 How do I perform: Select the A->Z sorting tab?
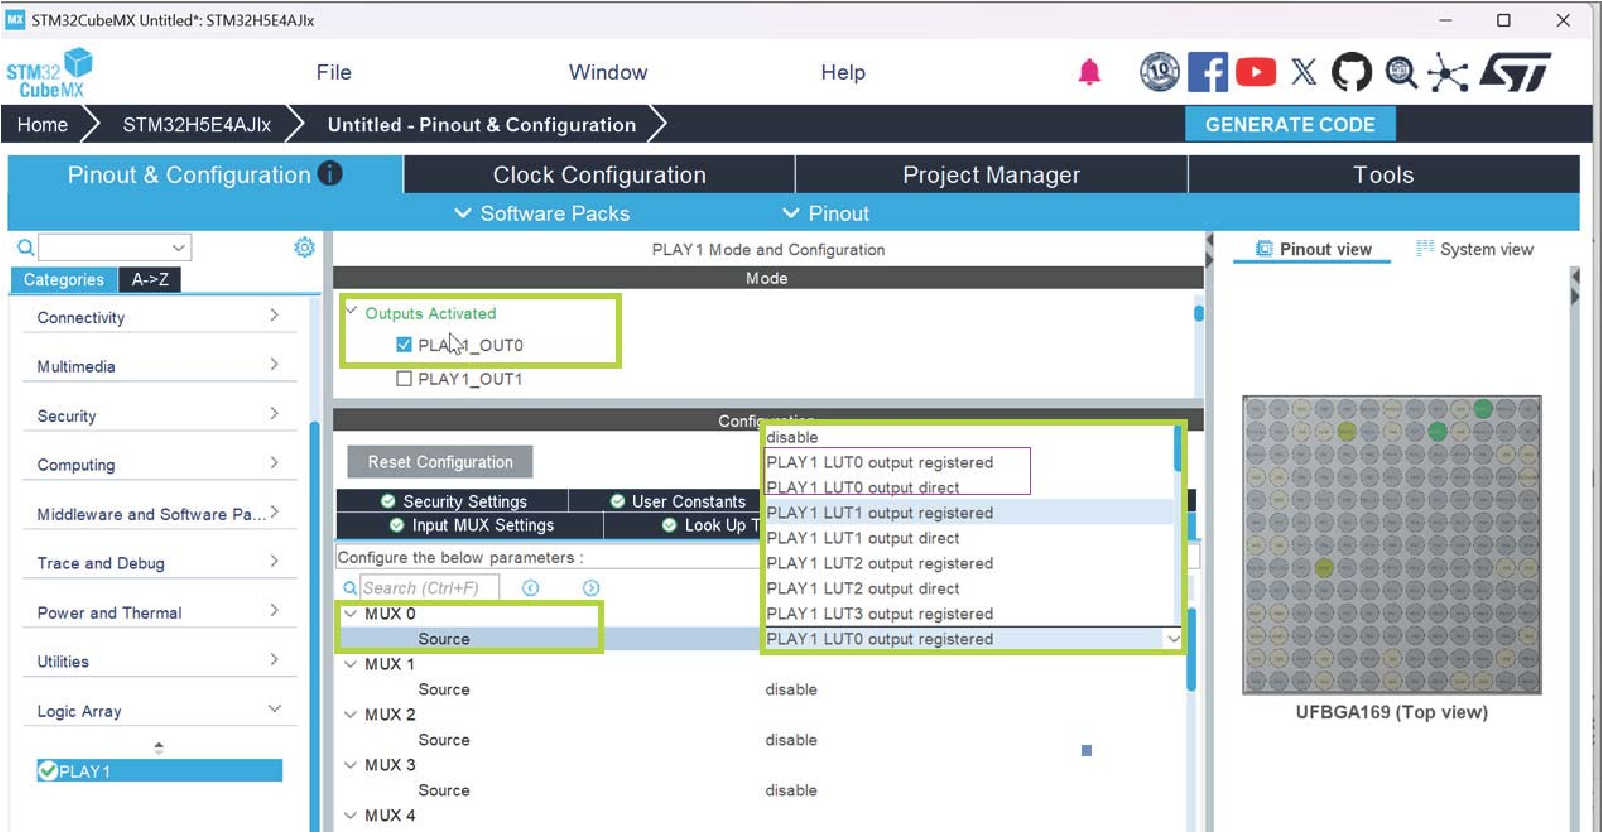(x=150, y=280)
